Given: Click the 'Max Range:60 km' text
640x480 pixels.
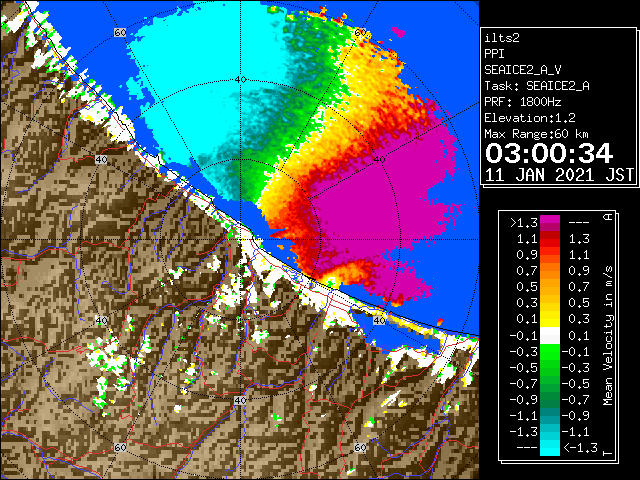Looking at the screenshot, I should pyautogui.click(x=536, y=134).
